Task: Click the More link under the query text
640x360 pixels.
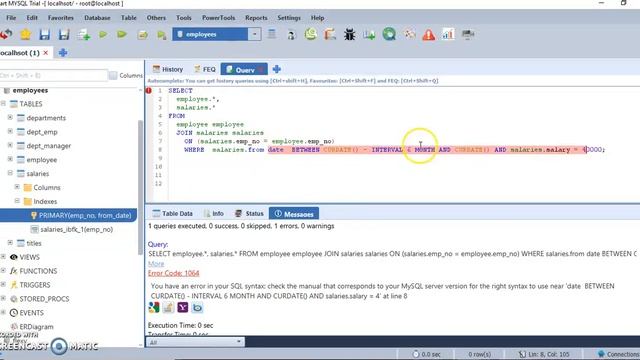Action: tap(156, 264)
